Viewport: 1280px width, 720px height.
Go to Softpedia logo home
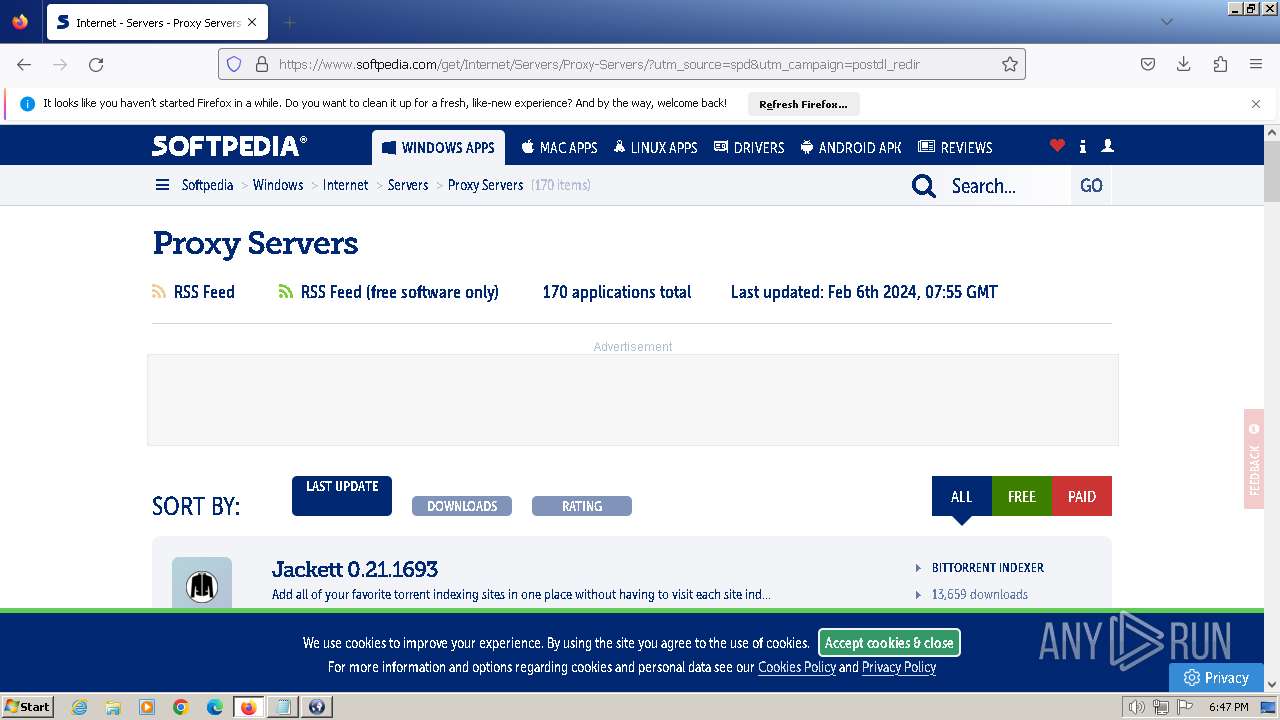(229, 146)
